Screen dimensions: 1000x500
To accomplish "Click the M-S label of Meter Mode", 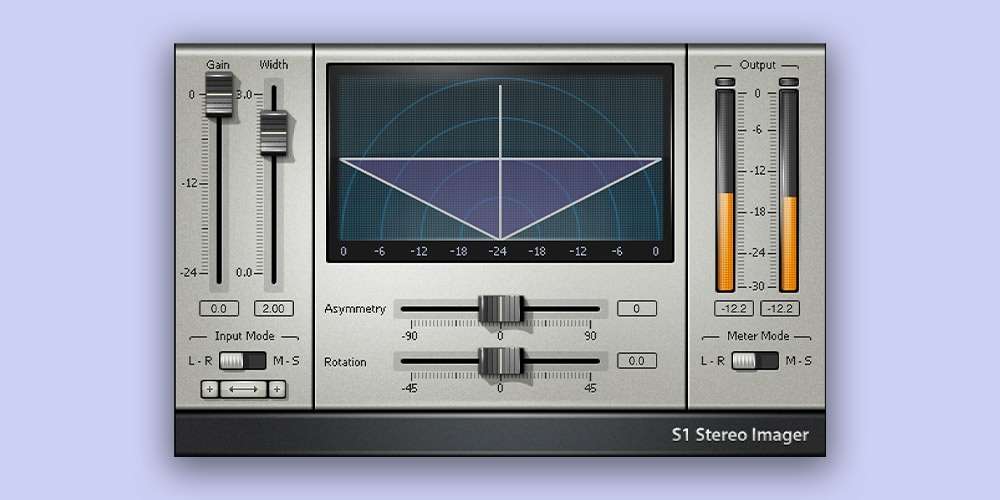I will [x=798, y=361].
